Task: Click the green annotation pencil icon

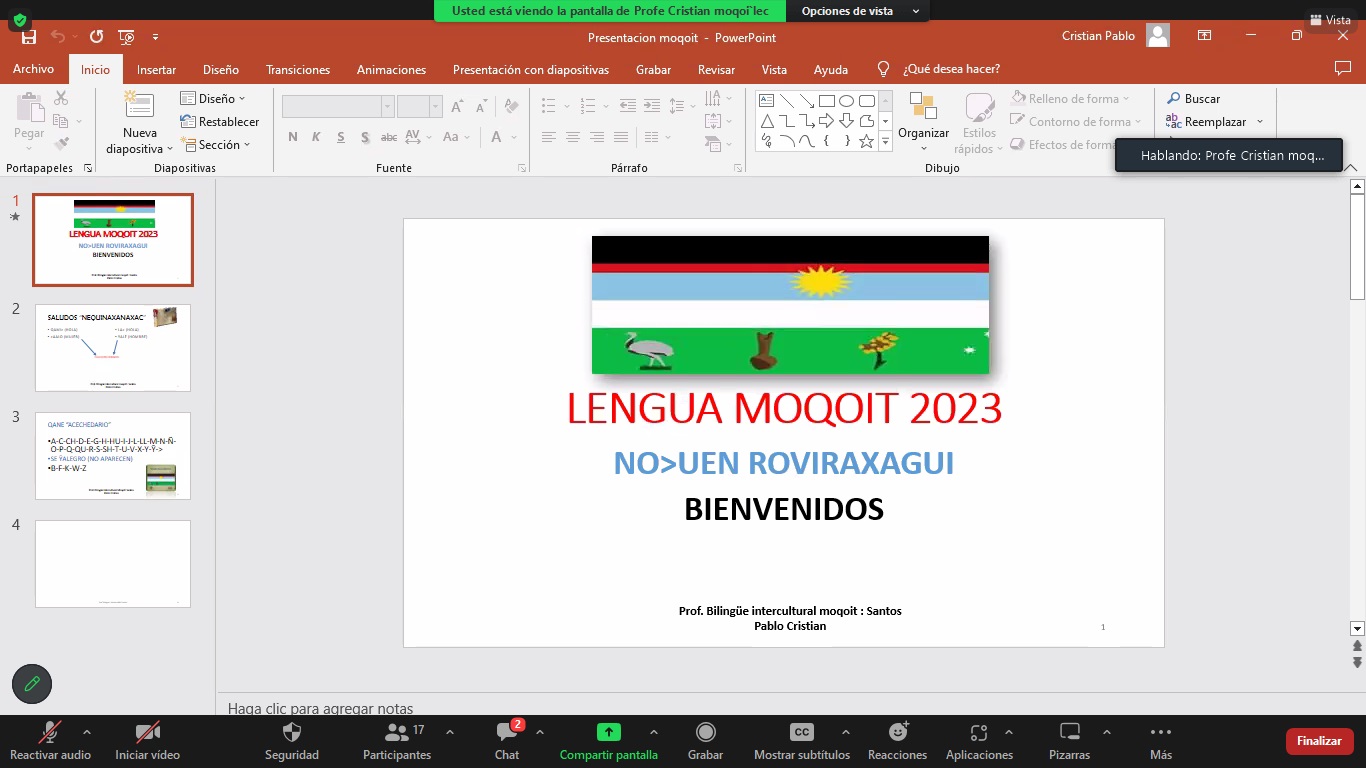Action: click(32, 684)
